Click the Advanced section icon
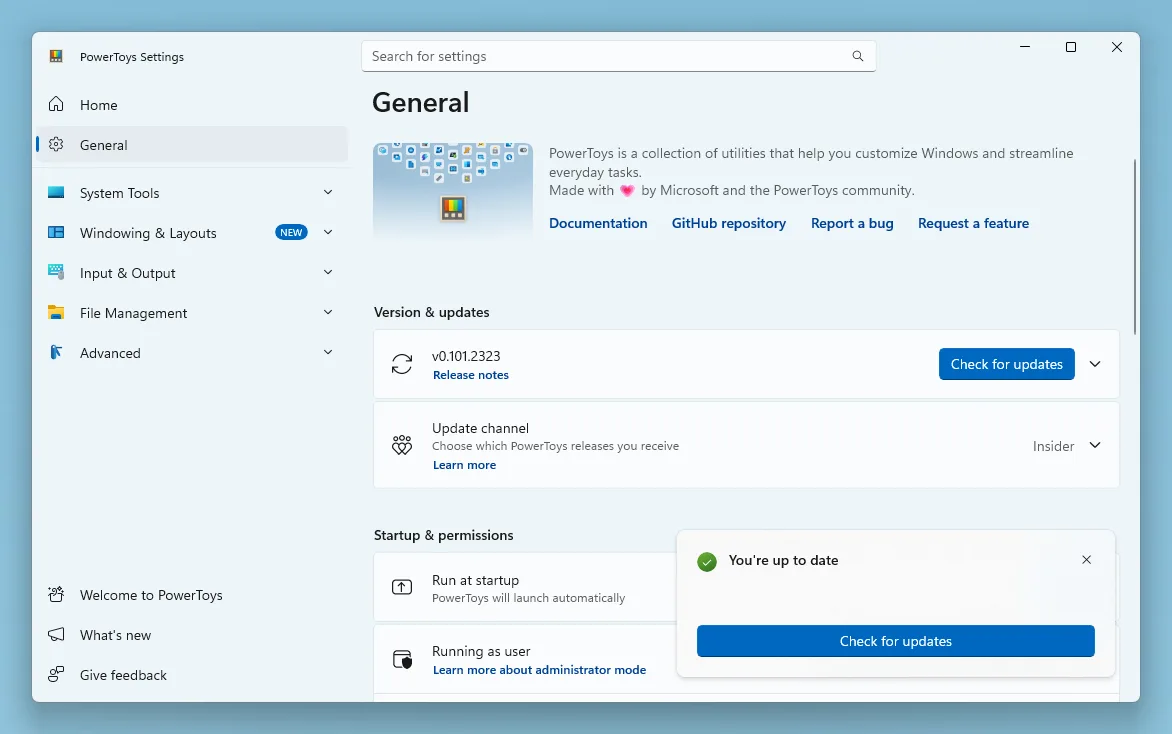 [56, 352]
